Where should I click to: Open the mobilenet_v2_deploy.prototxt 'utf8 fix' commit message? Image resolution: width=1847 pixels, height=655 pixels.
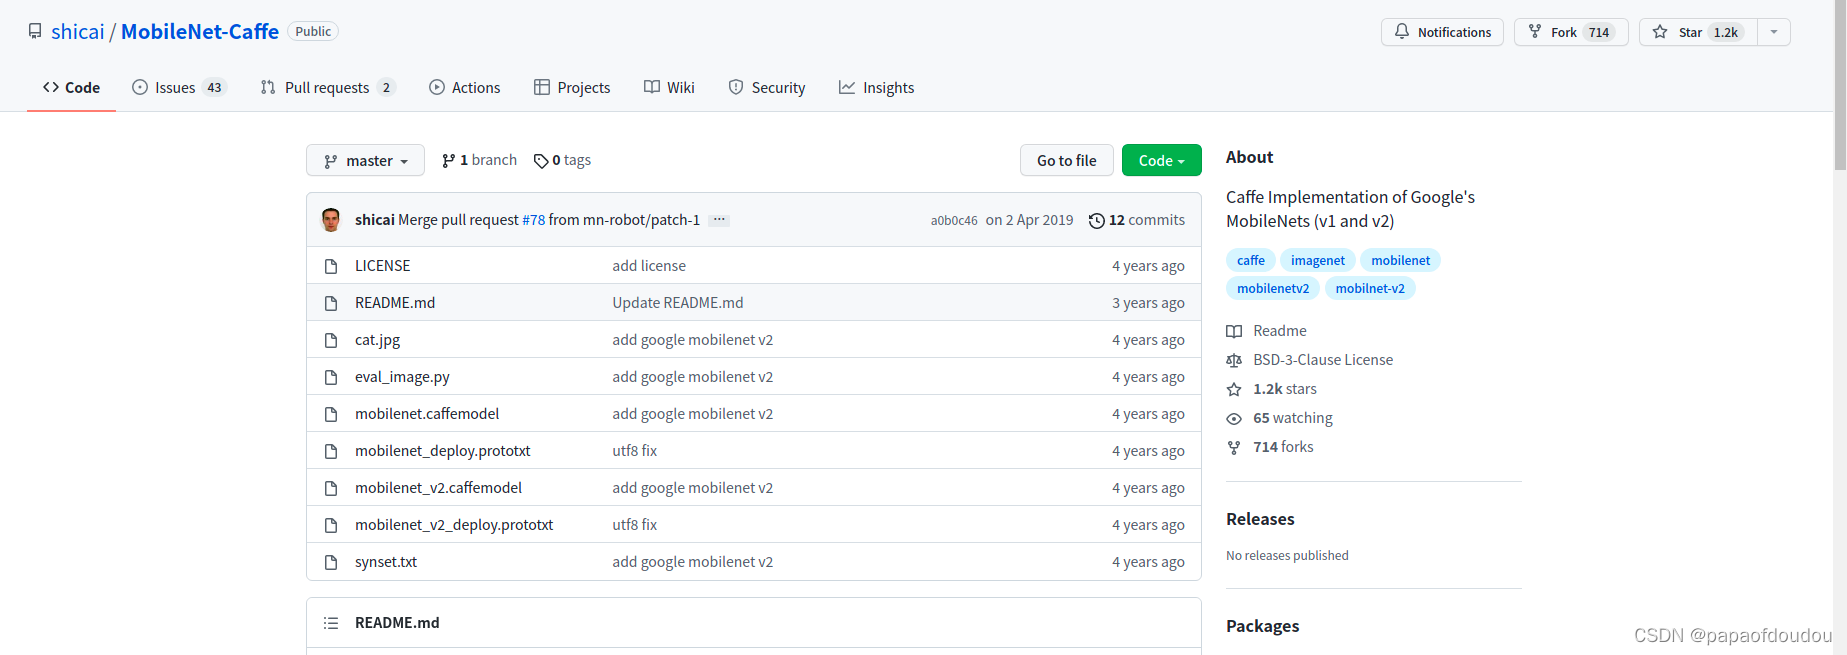(x=635, y=525)
